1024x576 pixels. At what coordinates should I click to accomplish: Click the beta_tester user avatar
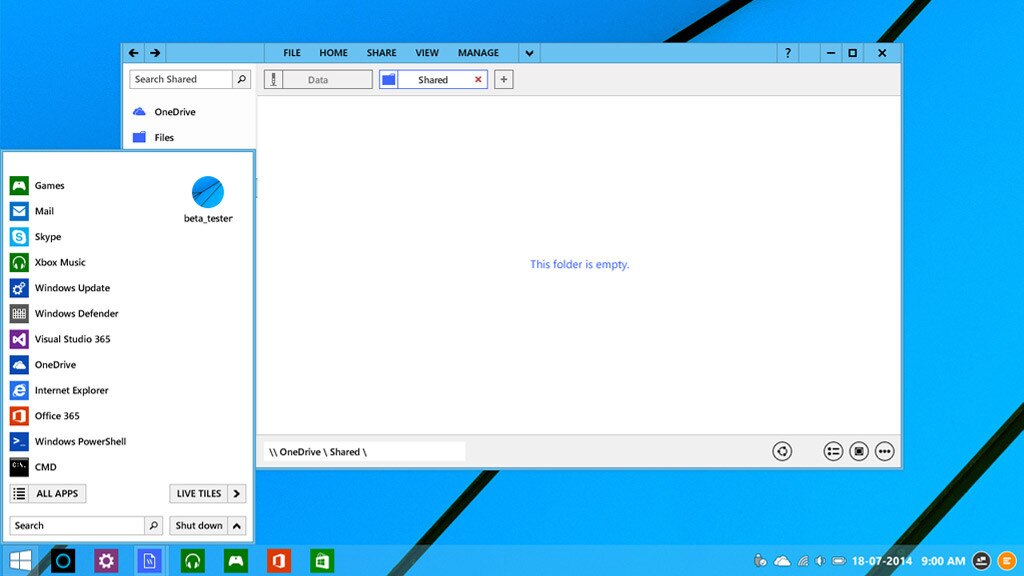pyautogui.click(x=208, y=192)
